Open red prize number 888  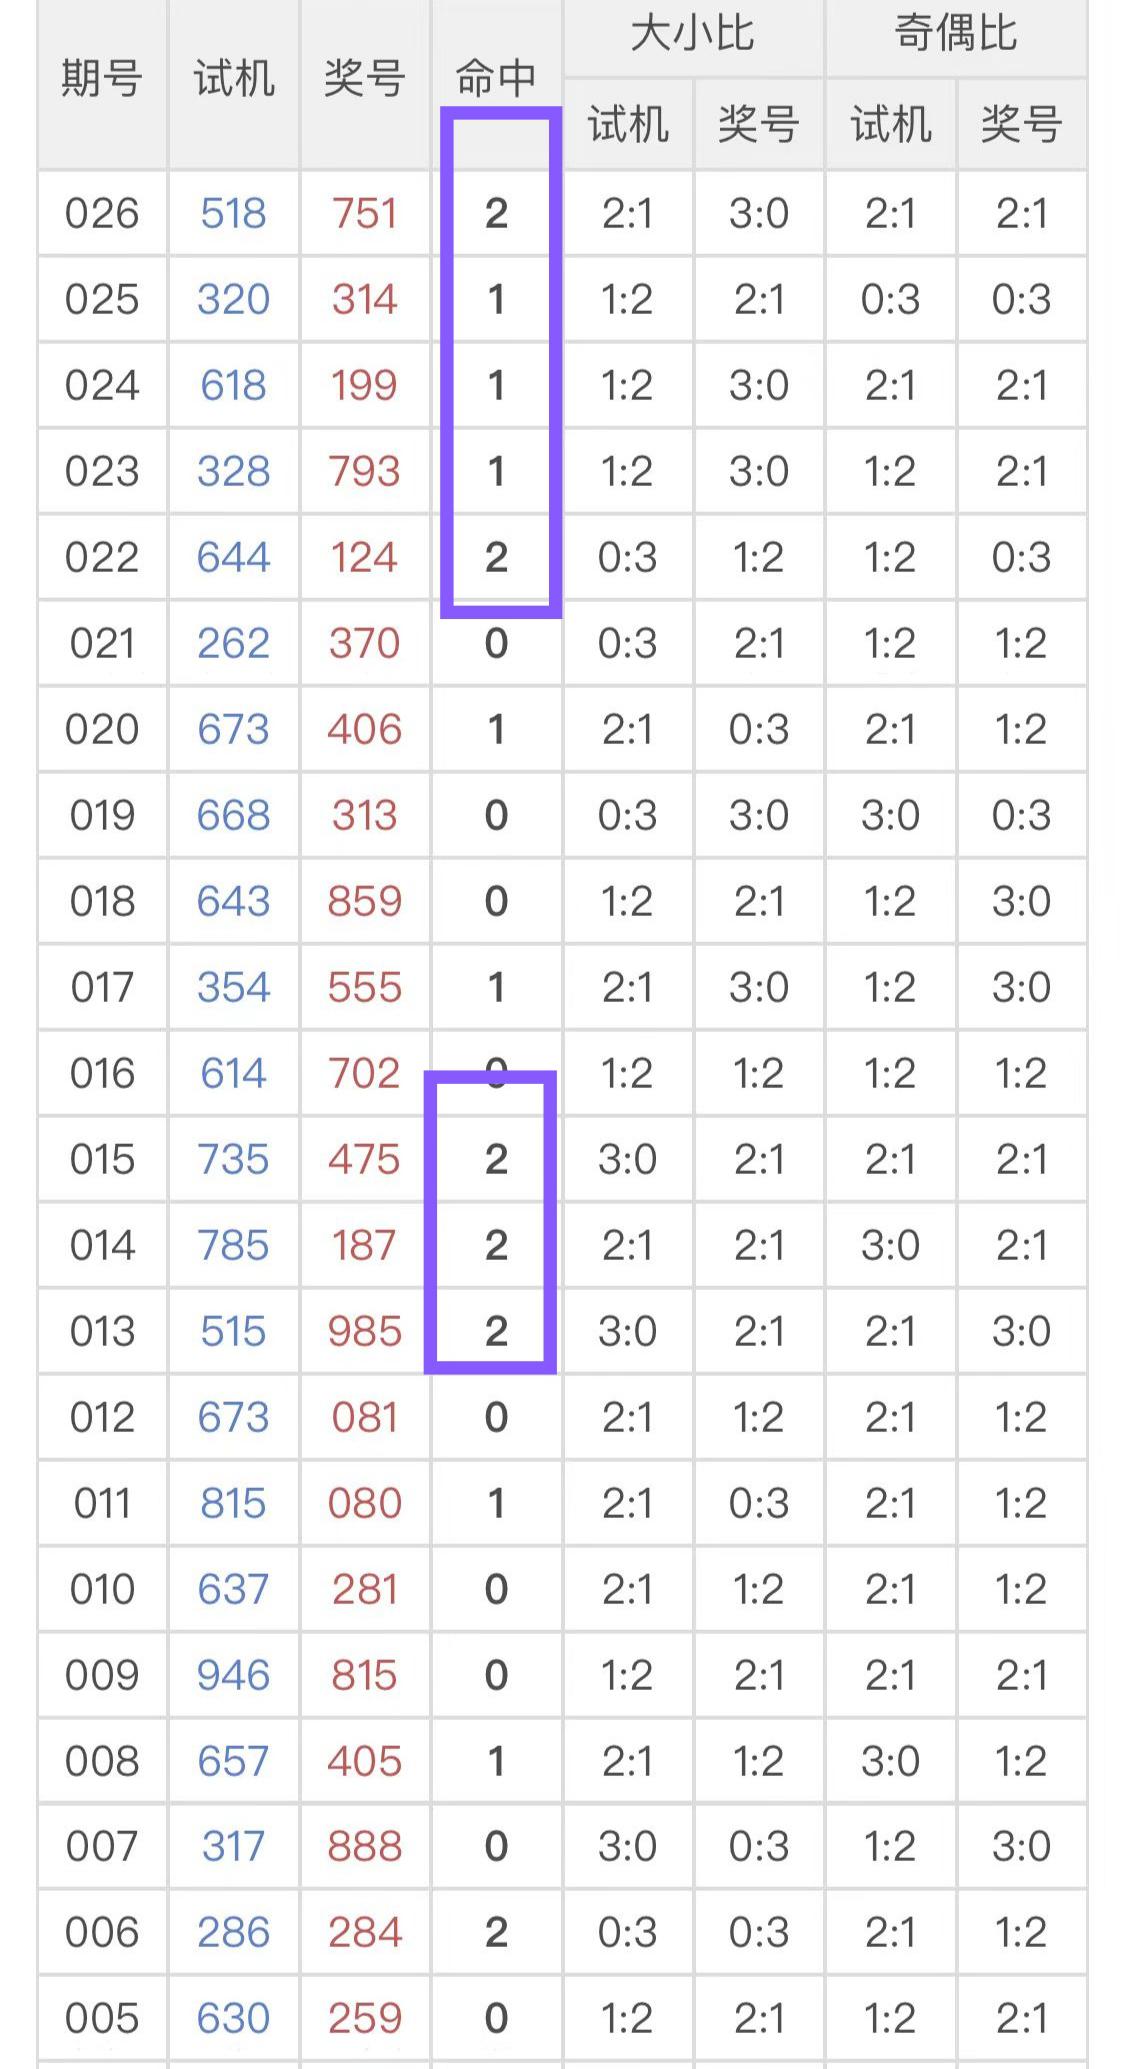365,1846
